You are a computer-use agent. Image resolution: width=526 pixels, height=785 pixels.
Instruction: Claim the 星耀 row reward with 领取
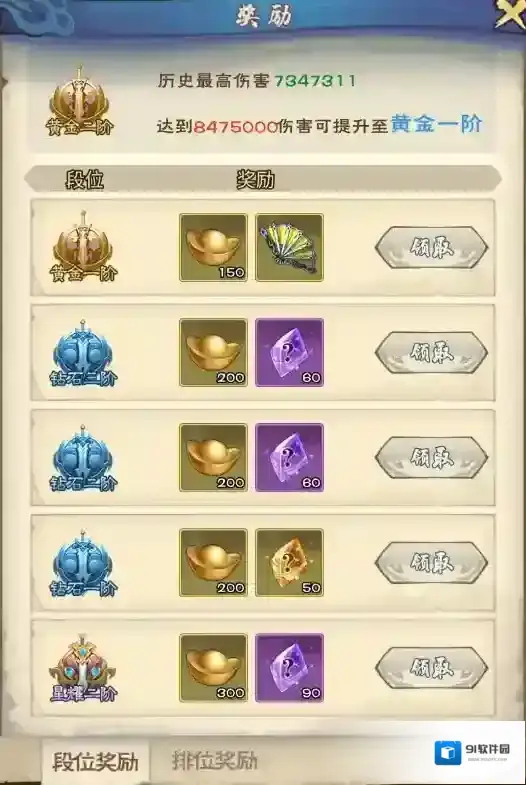[x=431, y=668]
